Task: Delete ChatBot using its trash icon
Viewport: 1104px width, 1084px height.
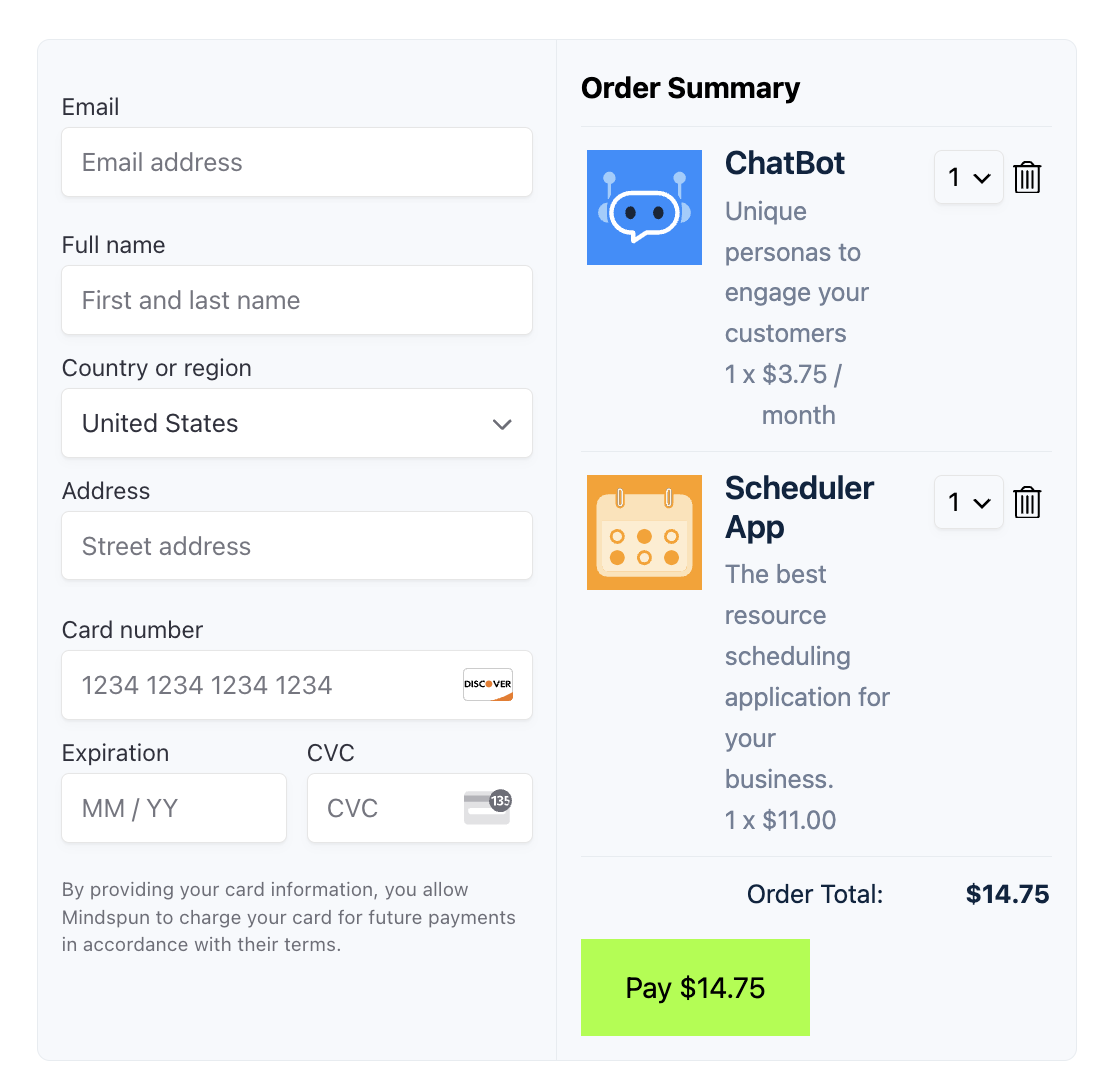Action: [1027, 177]
